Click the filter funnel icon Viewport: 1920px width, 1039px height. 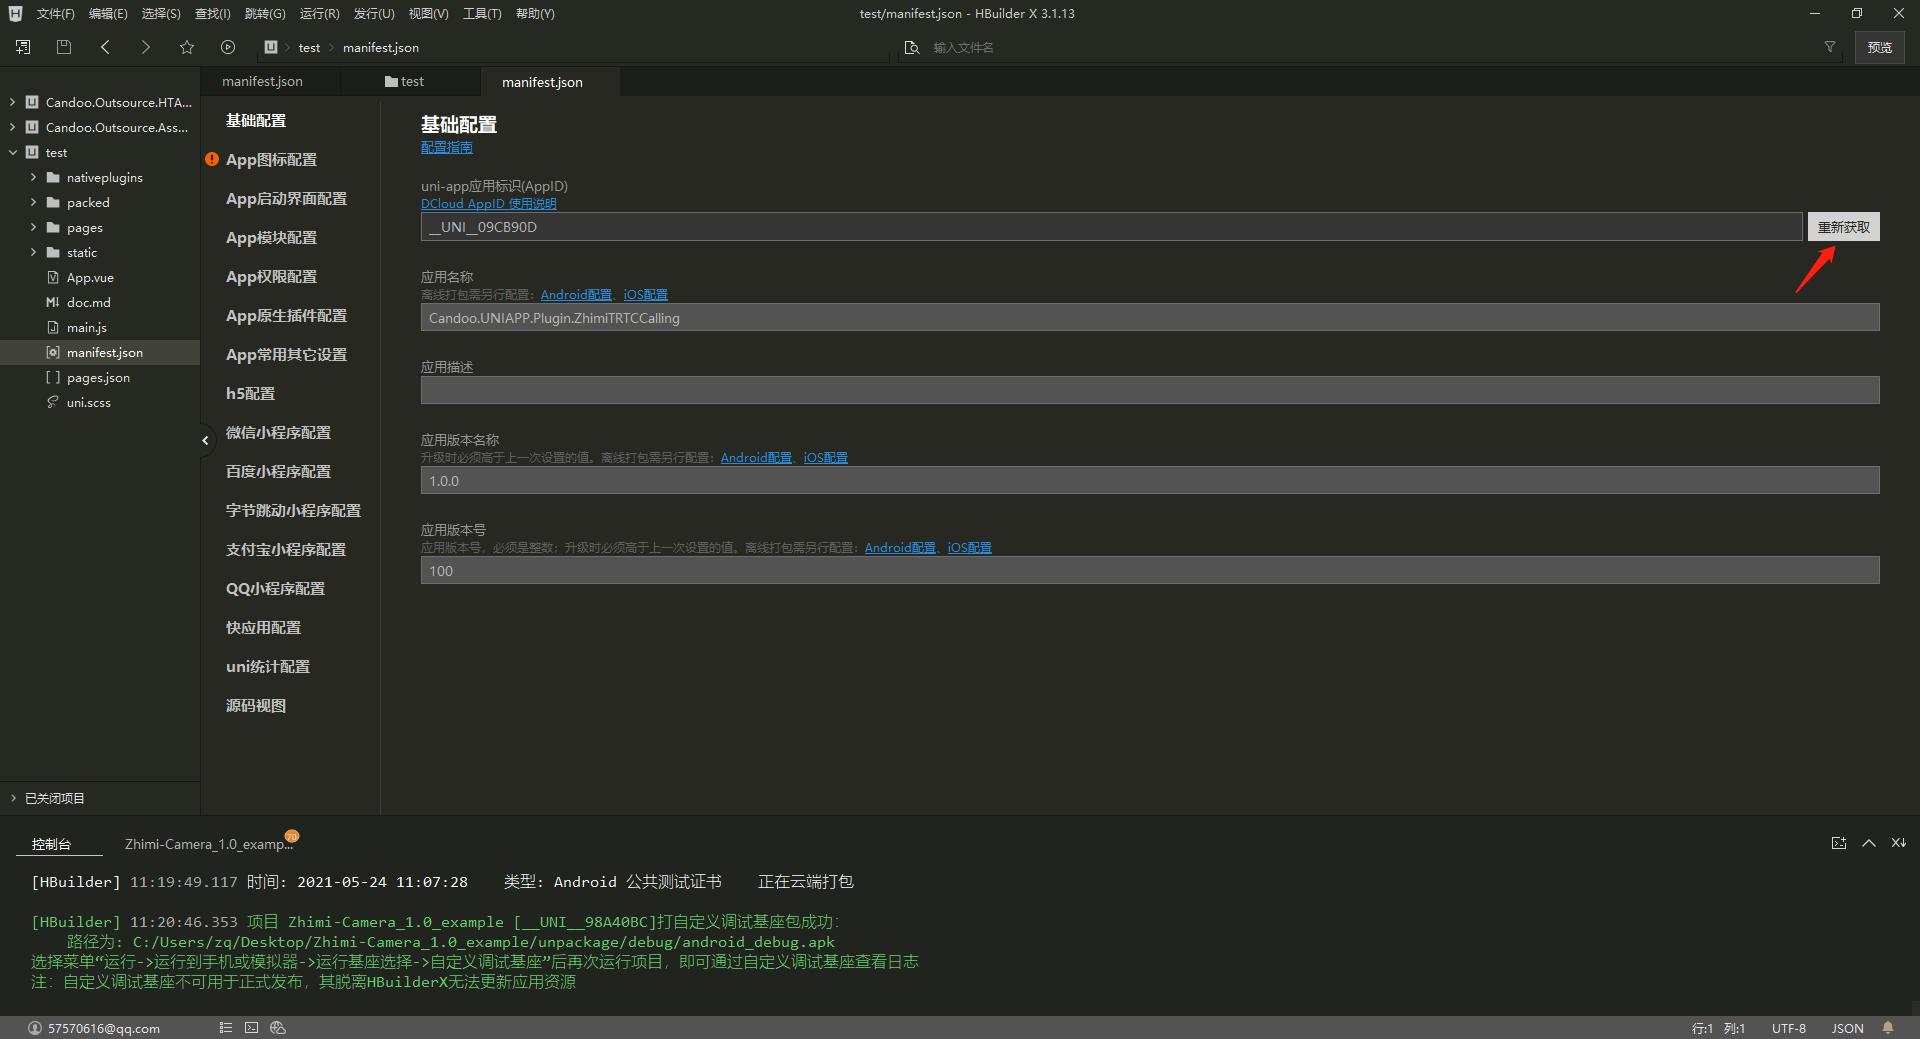click(x=1830, y=47)
